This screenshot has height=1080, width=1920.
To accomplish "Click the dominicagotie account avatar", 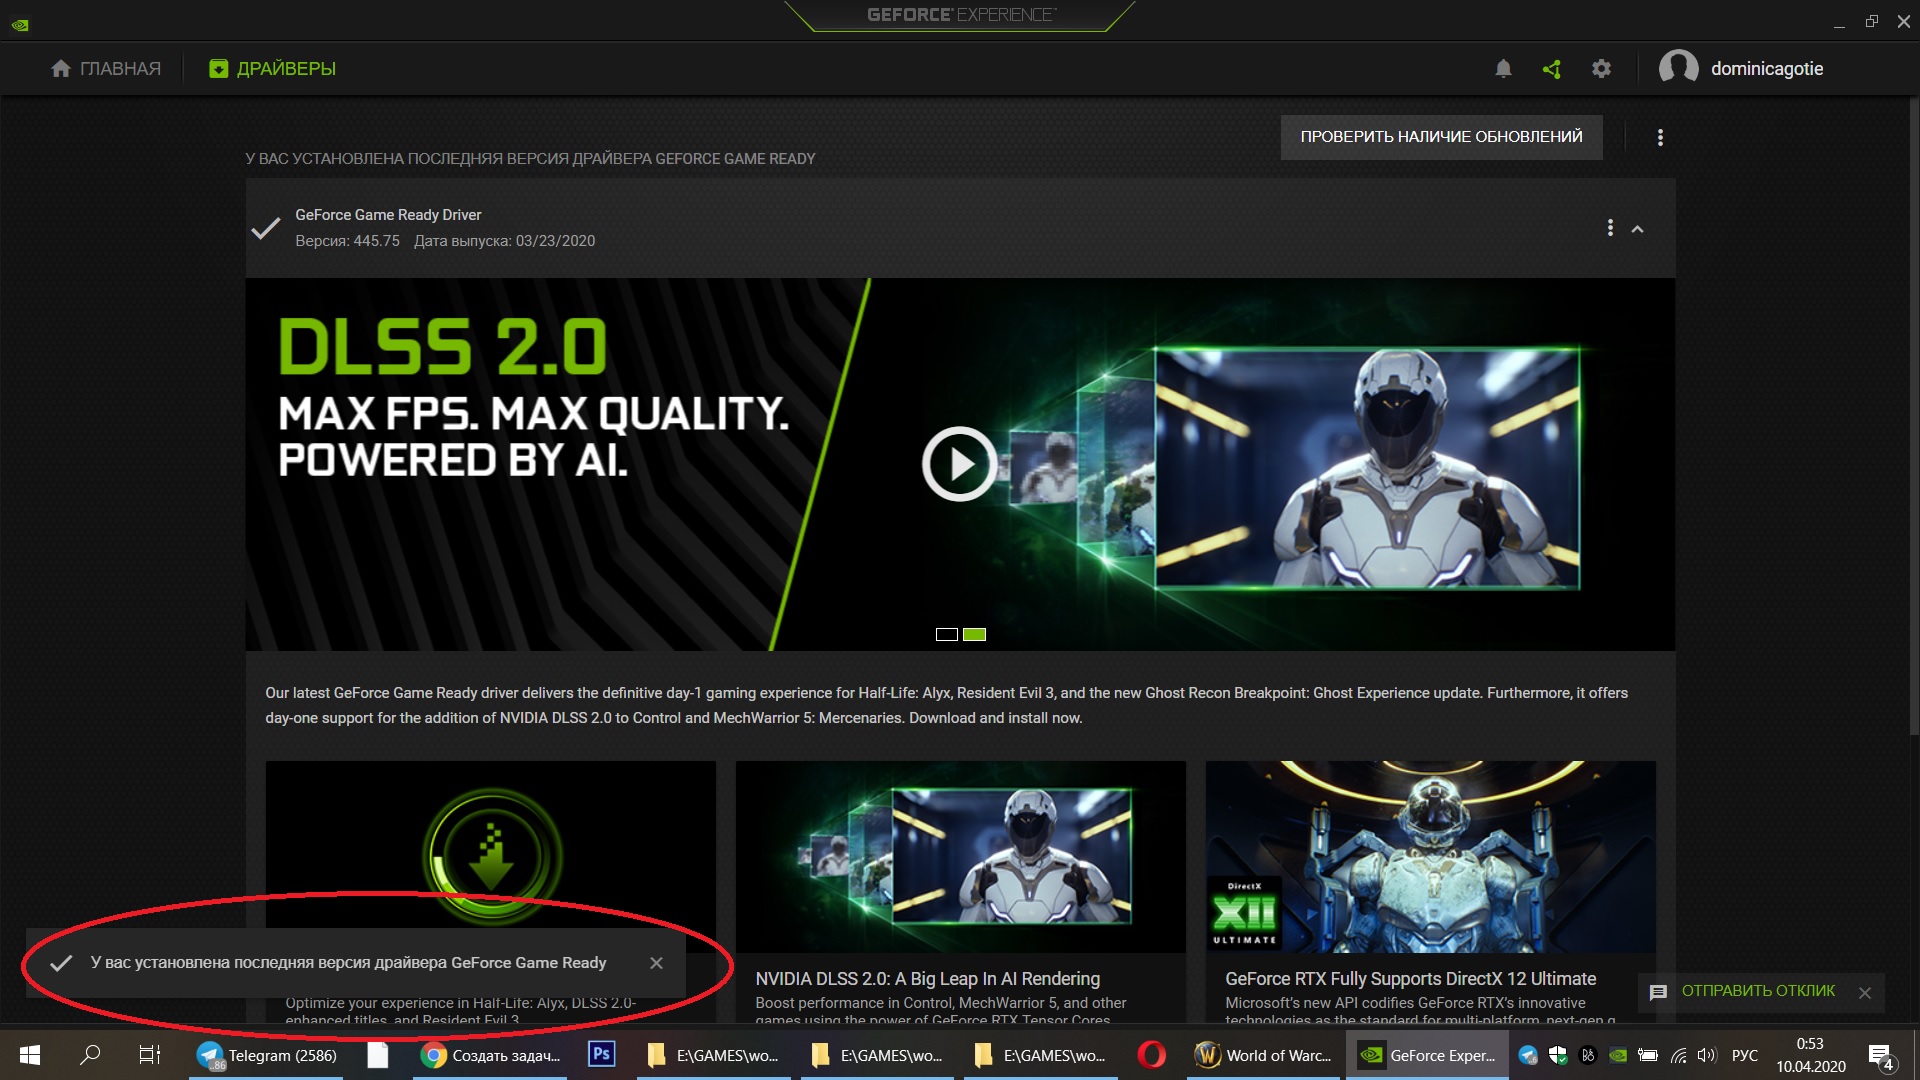I will pyautogui.click(x=1678, y=68).
